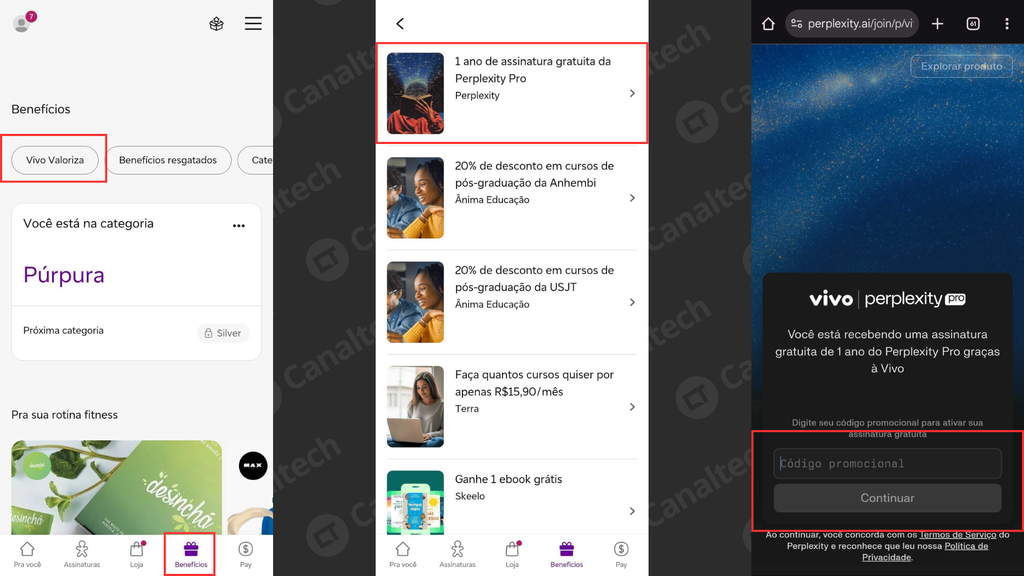The width and height of the screenshot is (1024, 576).
Task: Open USJT pós-graduação discount offer
Action: [x=512, y=302]
